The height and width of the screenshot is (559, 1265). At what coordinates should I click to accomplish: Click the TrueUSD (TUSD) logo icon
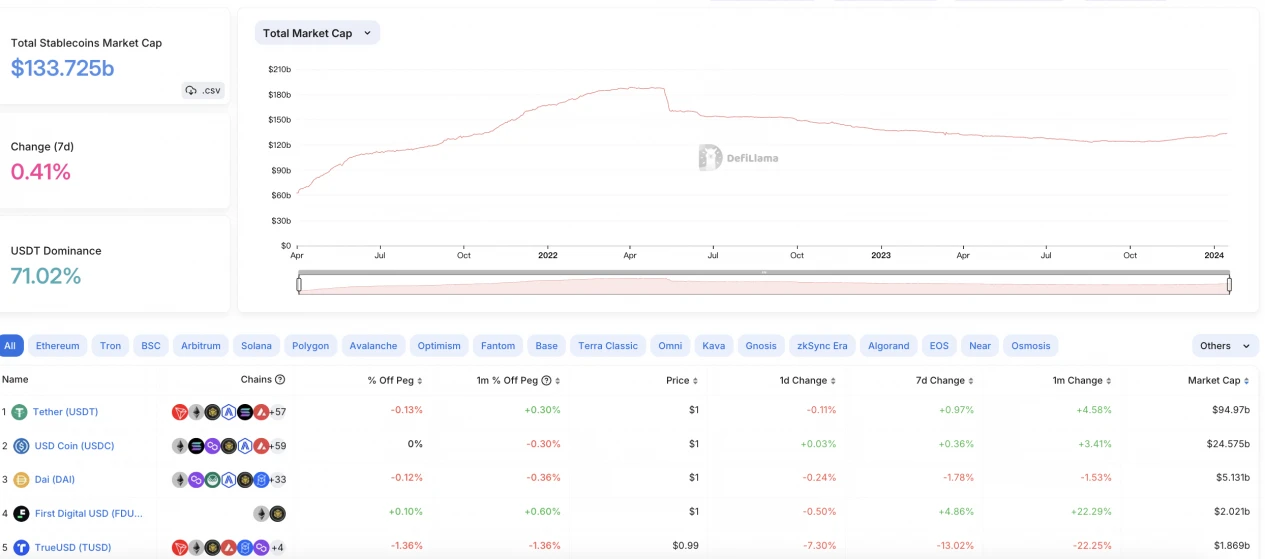(x=20, y=547)
